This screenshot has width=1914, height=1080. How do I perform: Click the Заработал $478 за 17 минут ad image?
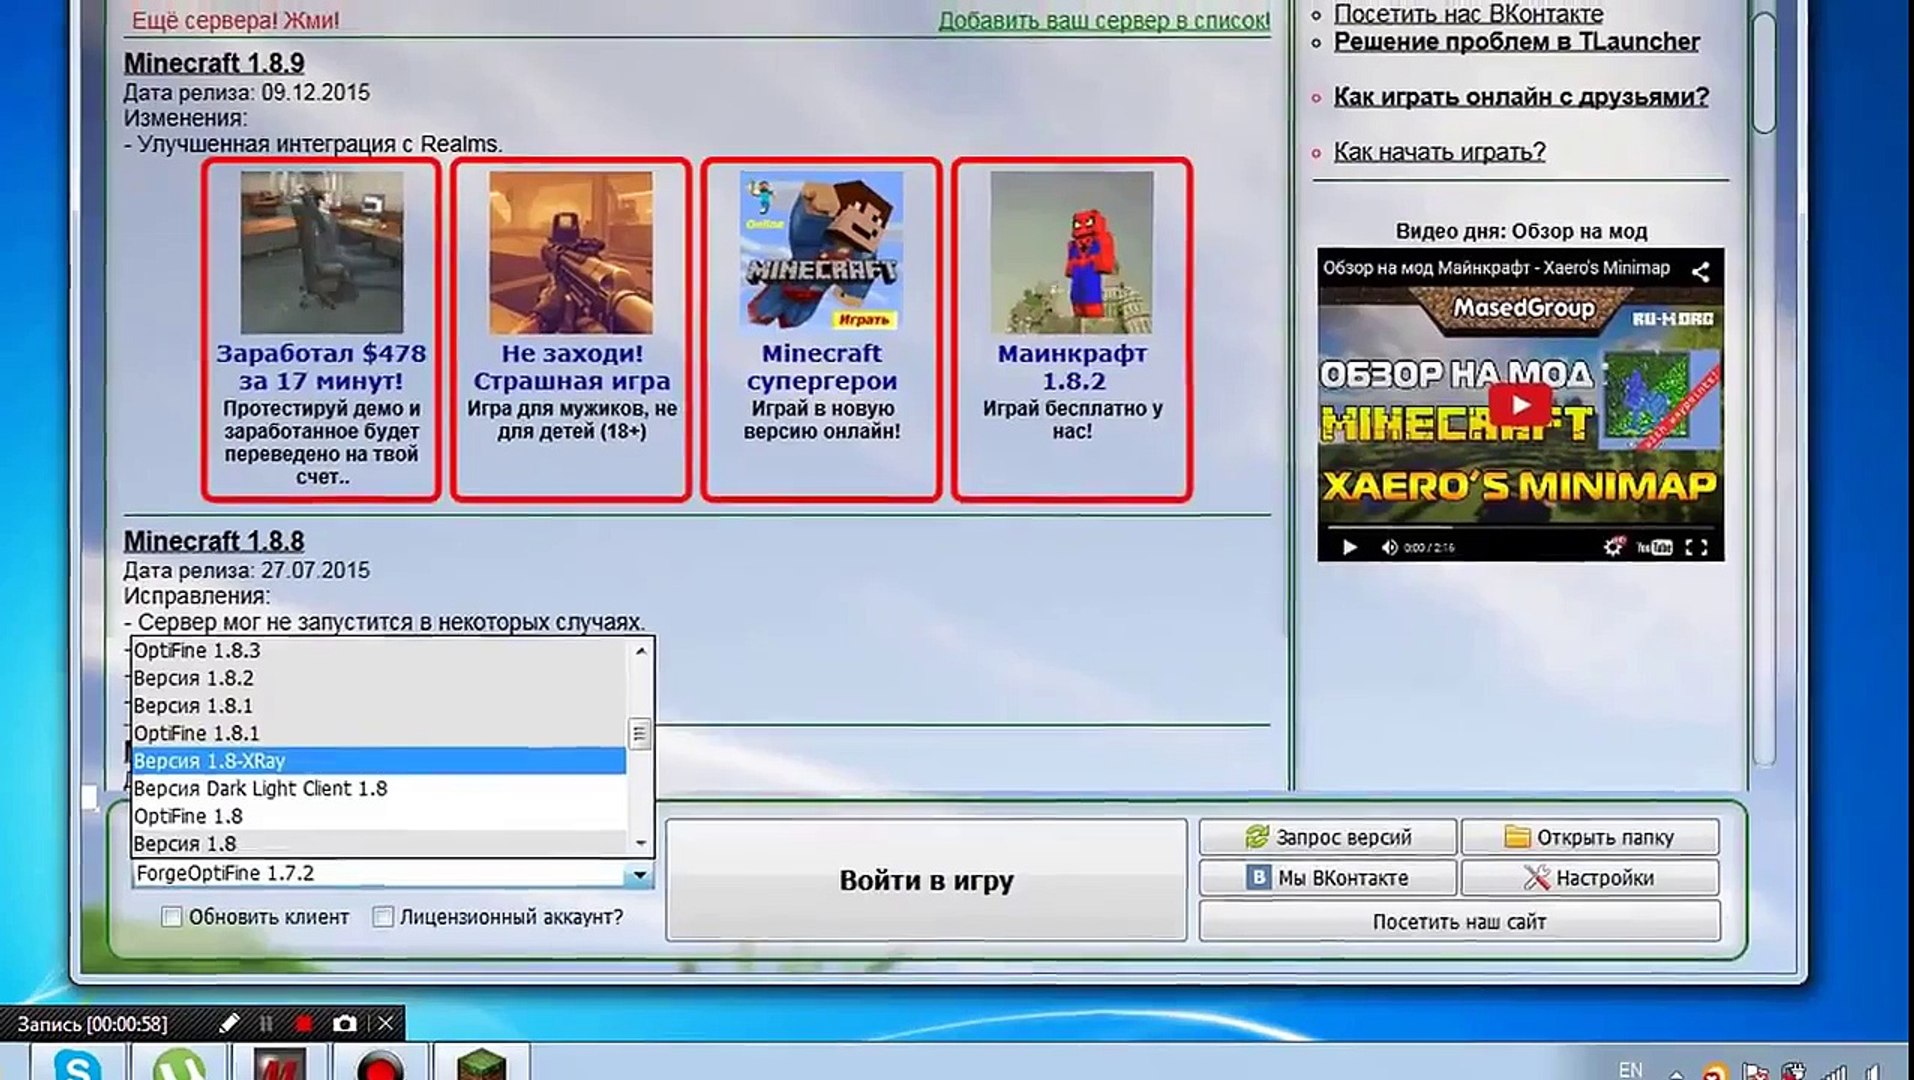click(321, 252)
